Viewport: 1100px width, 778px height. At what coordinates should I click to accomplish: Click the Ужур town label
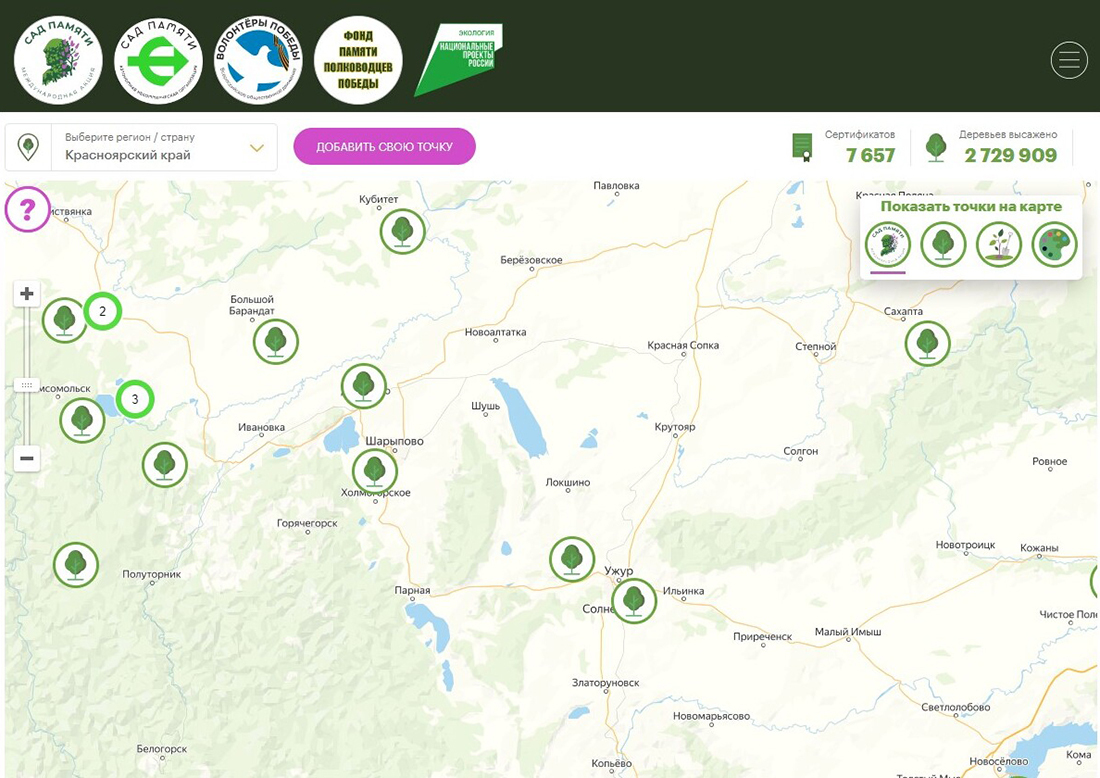(x=619, y=571)
